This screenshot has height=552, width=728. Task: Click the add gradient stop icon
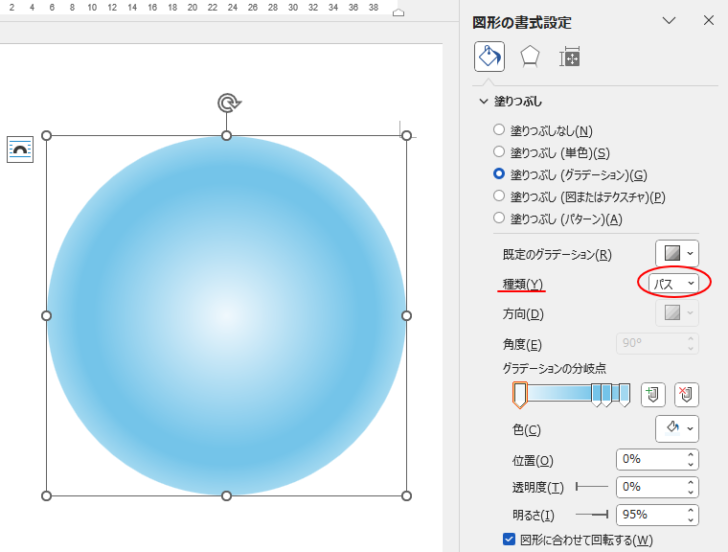click(653, 395)
